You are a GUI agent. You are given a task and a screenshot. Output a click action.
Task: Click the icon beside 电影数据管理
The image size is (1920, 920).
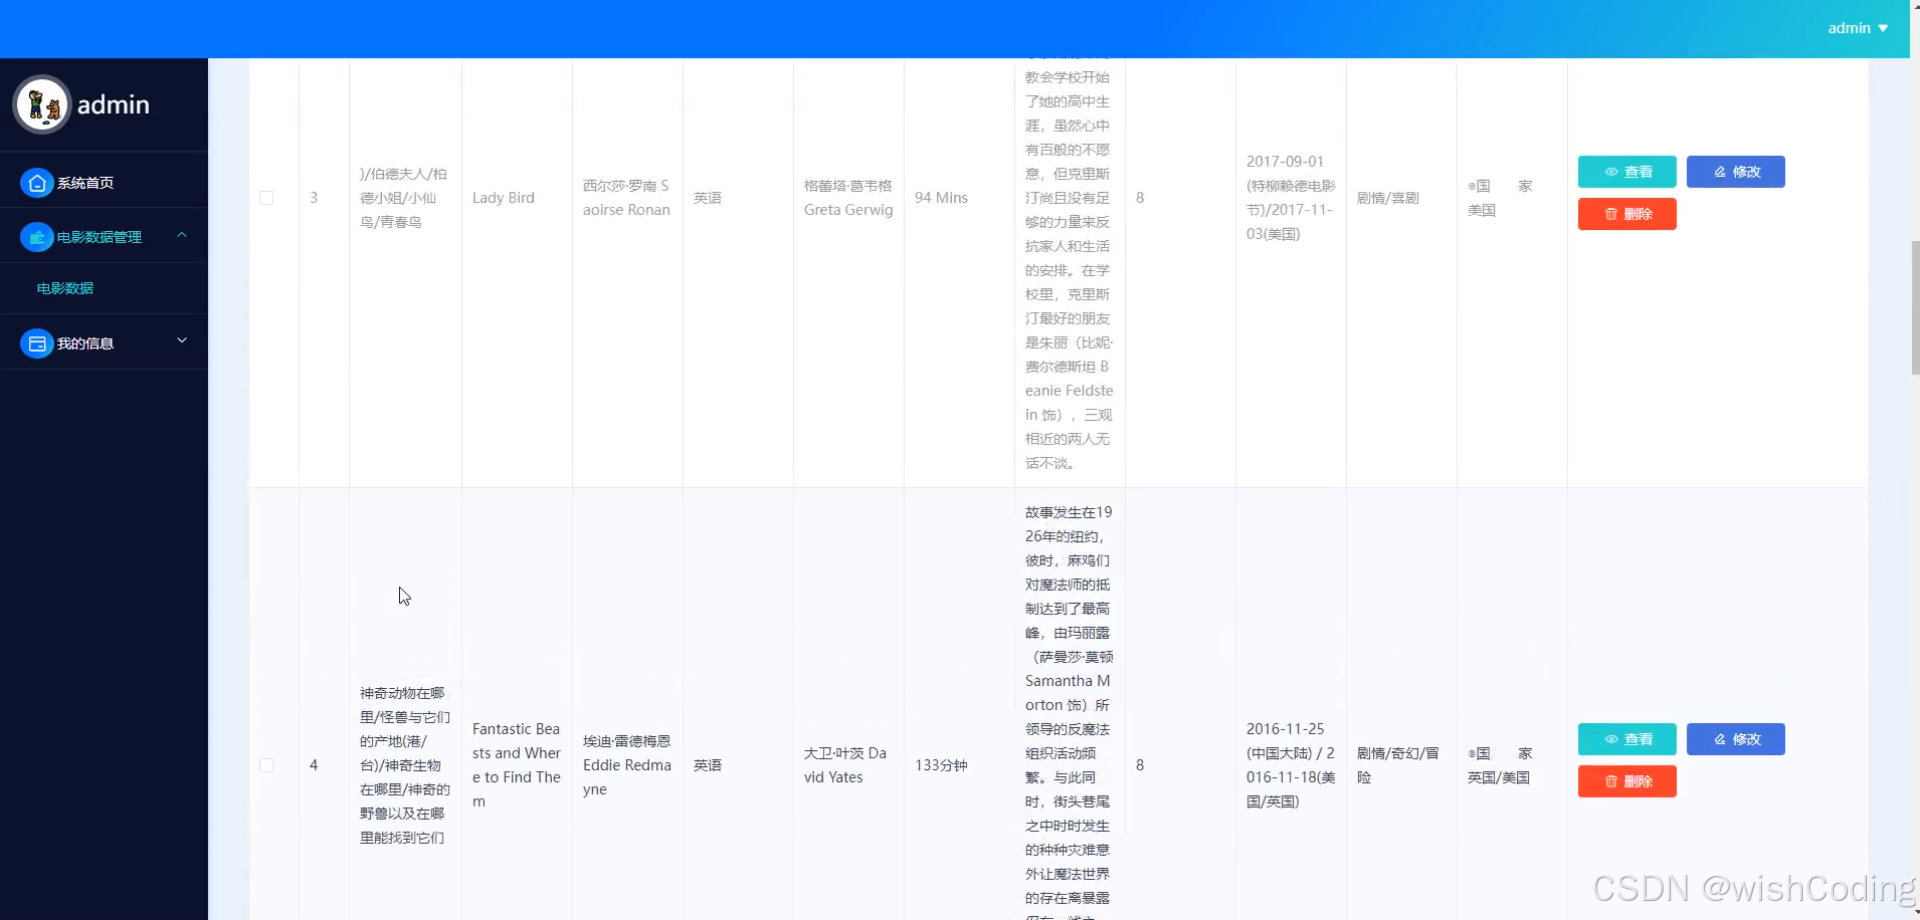point(37,237)
